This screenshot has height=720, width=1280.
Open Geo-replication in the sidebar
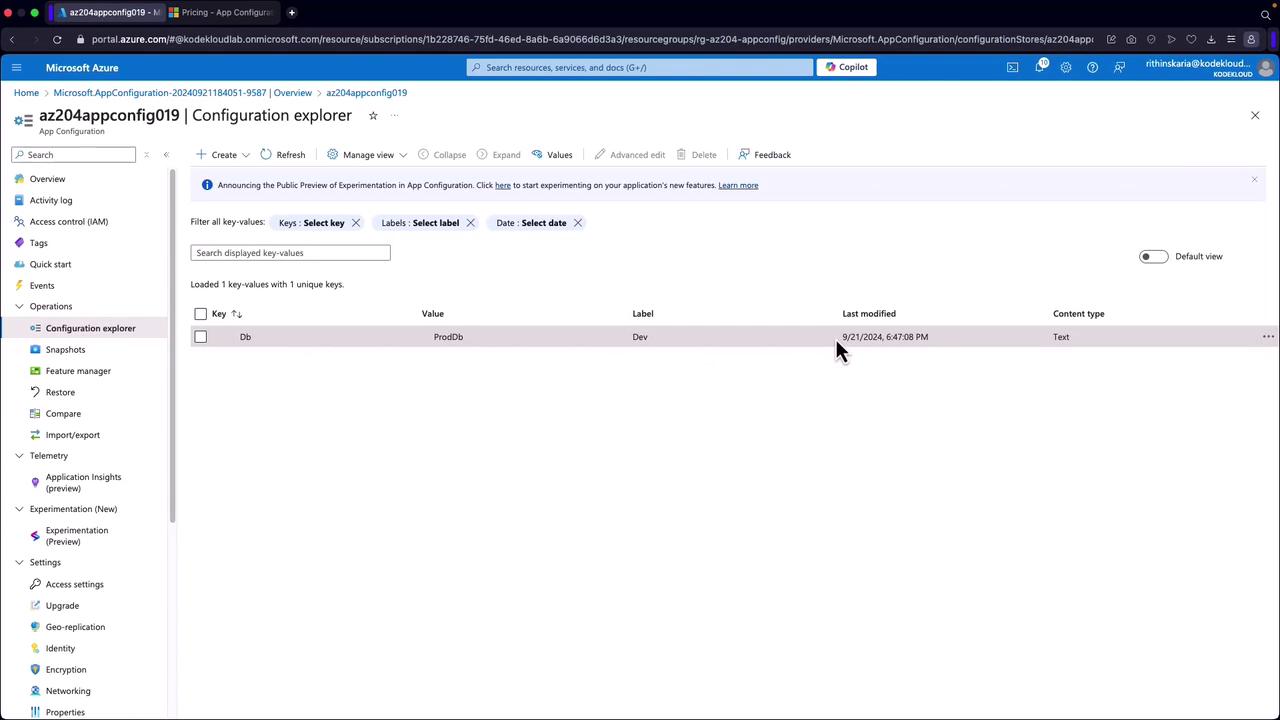(x=75, y=627)
